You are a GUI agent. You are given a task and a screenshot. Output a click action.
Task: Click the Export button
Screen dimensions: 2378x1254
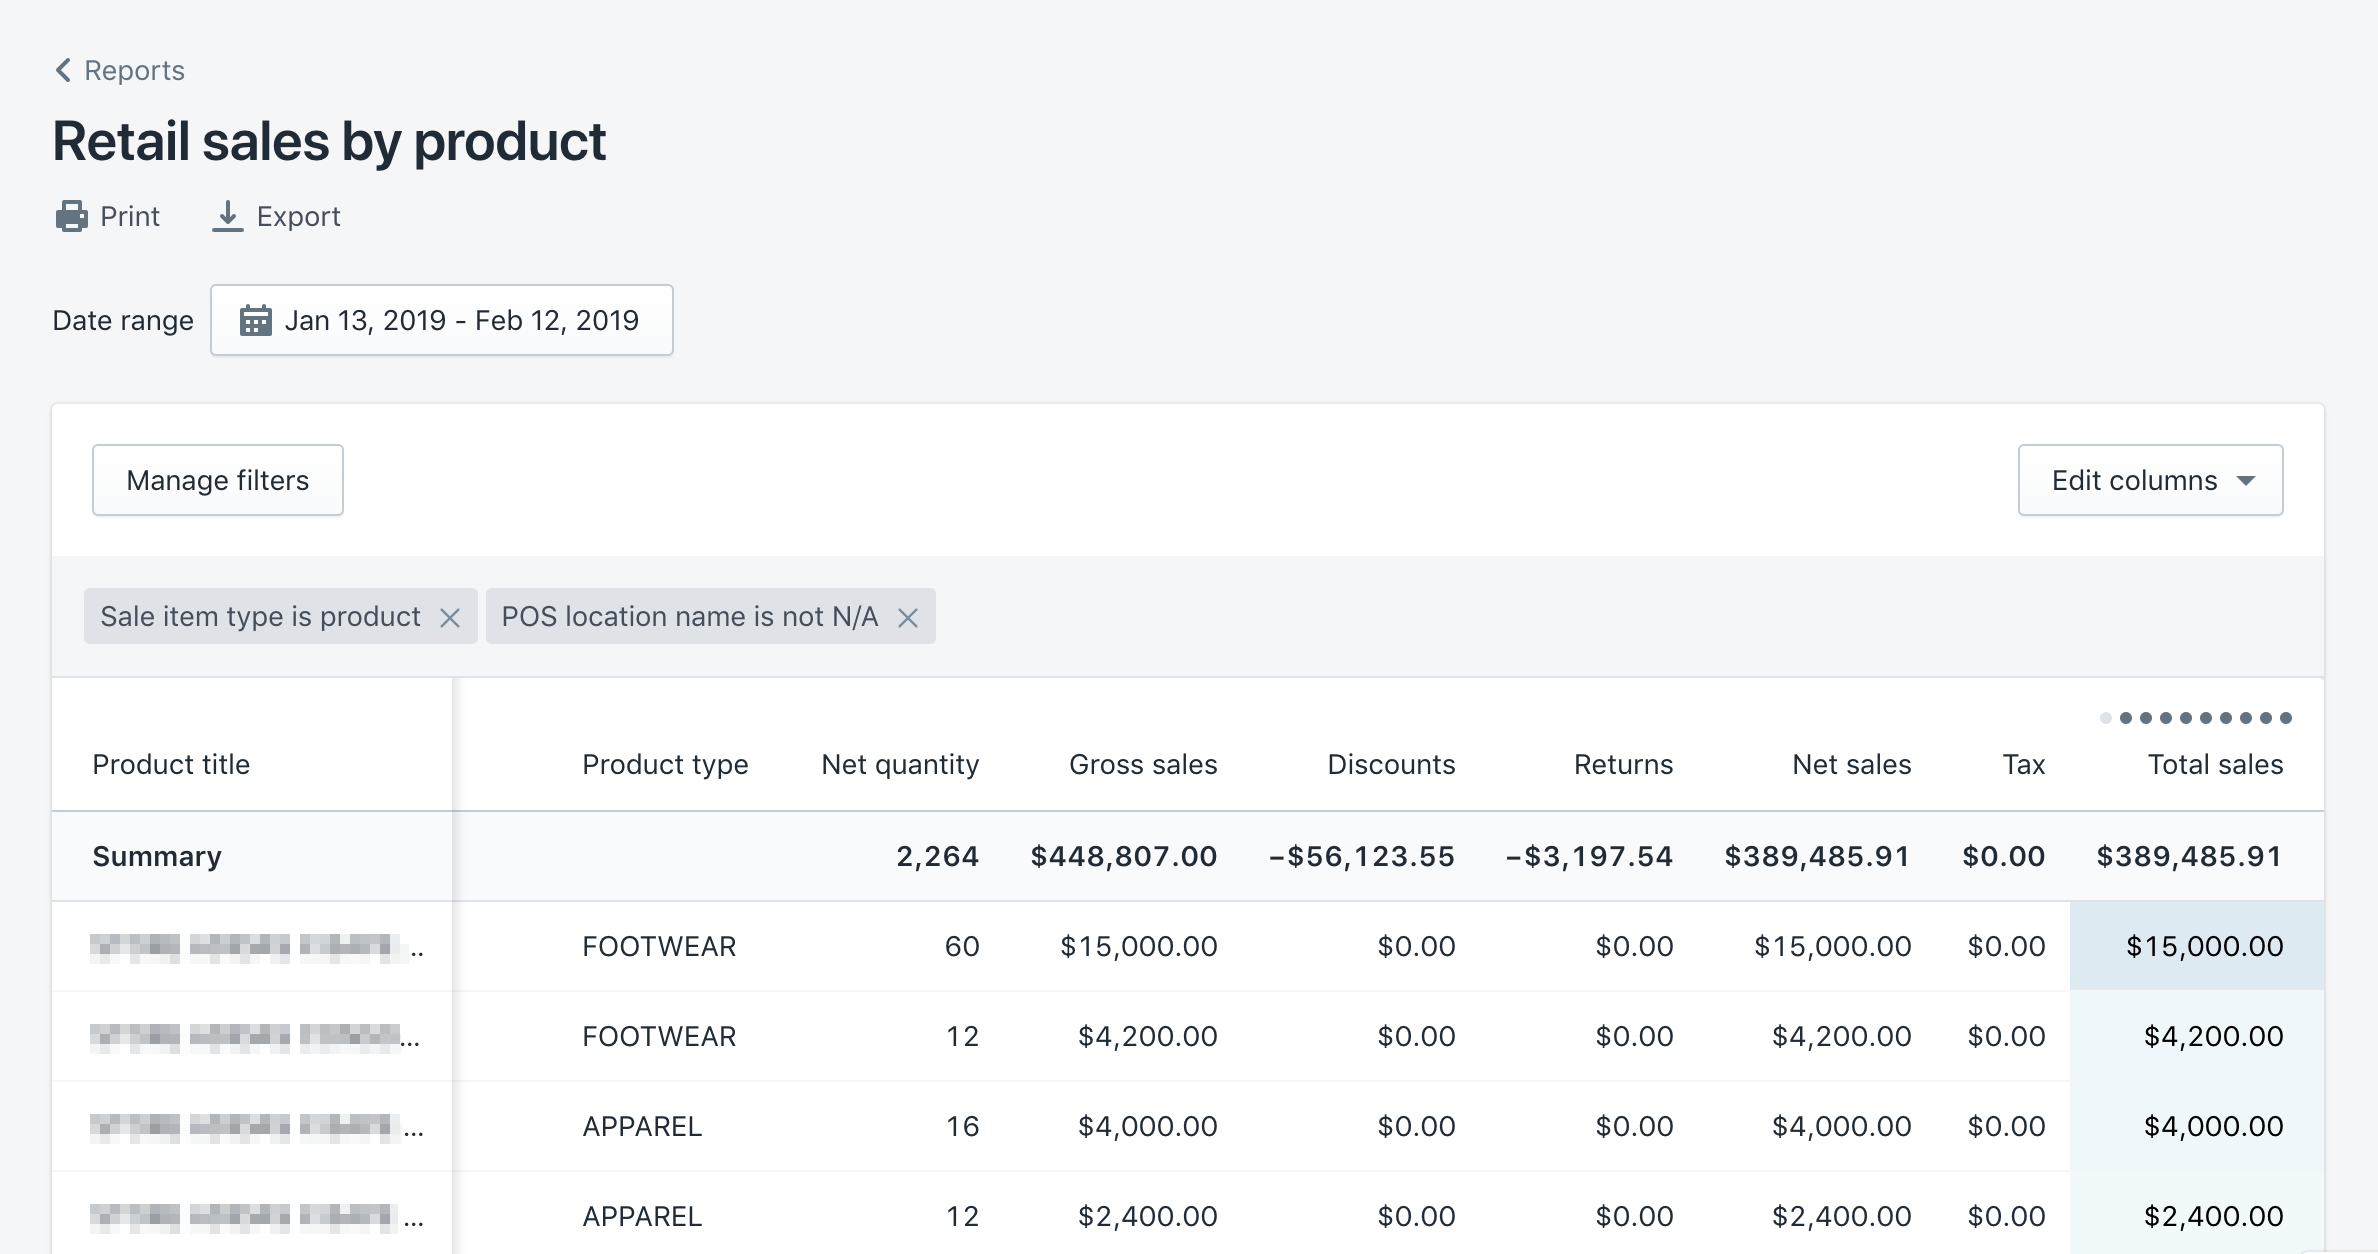click(x=280, y=217)
